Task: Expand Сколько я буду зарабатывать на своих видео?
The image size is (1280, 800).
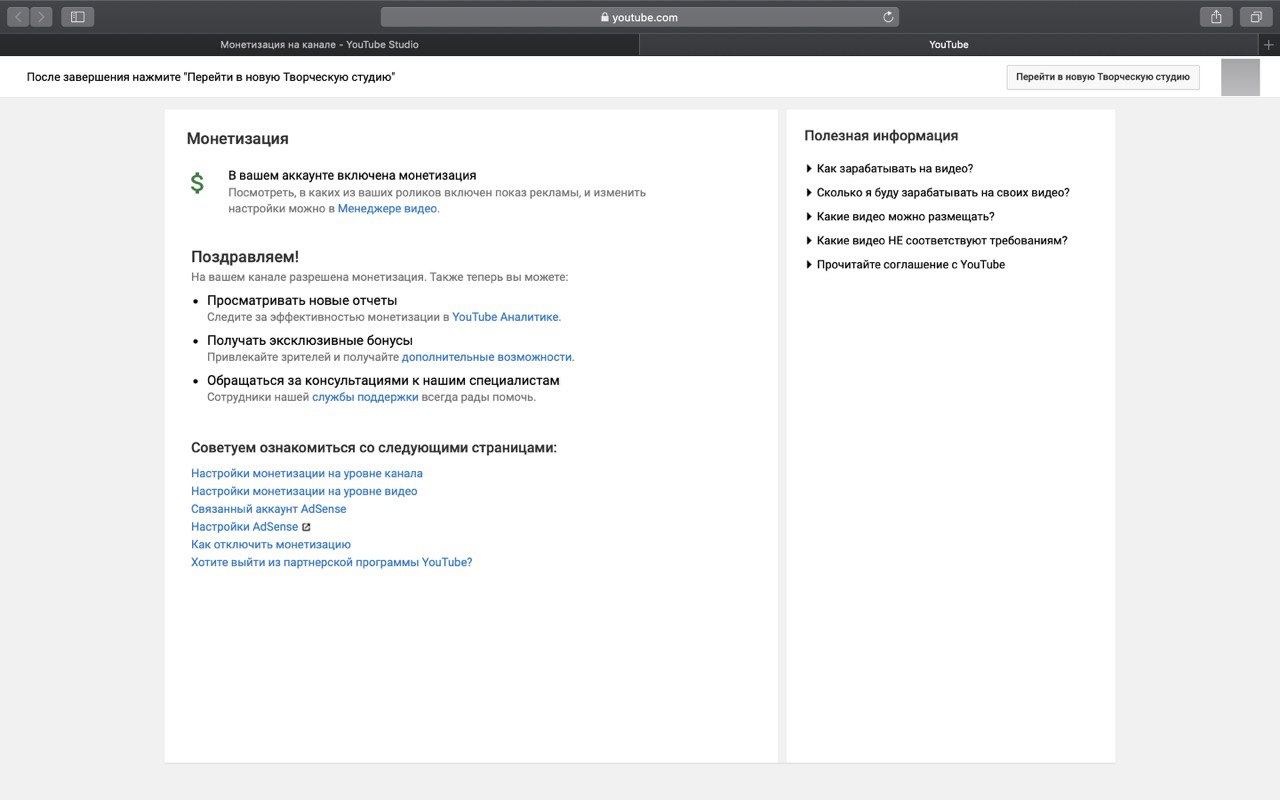Action: [937, 193]
